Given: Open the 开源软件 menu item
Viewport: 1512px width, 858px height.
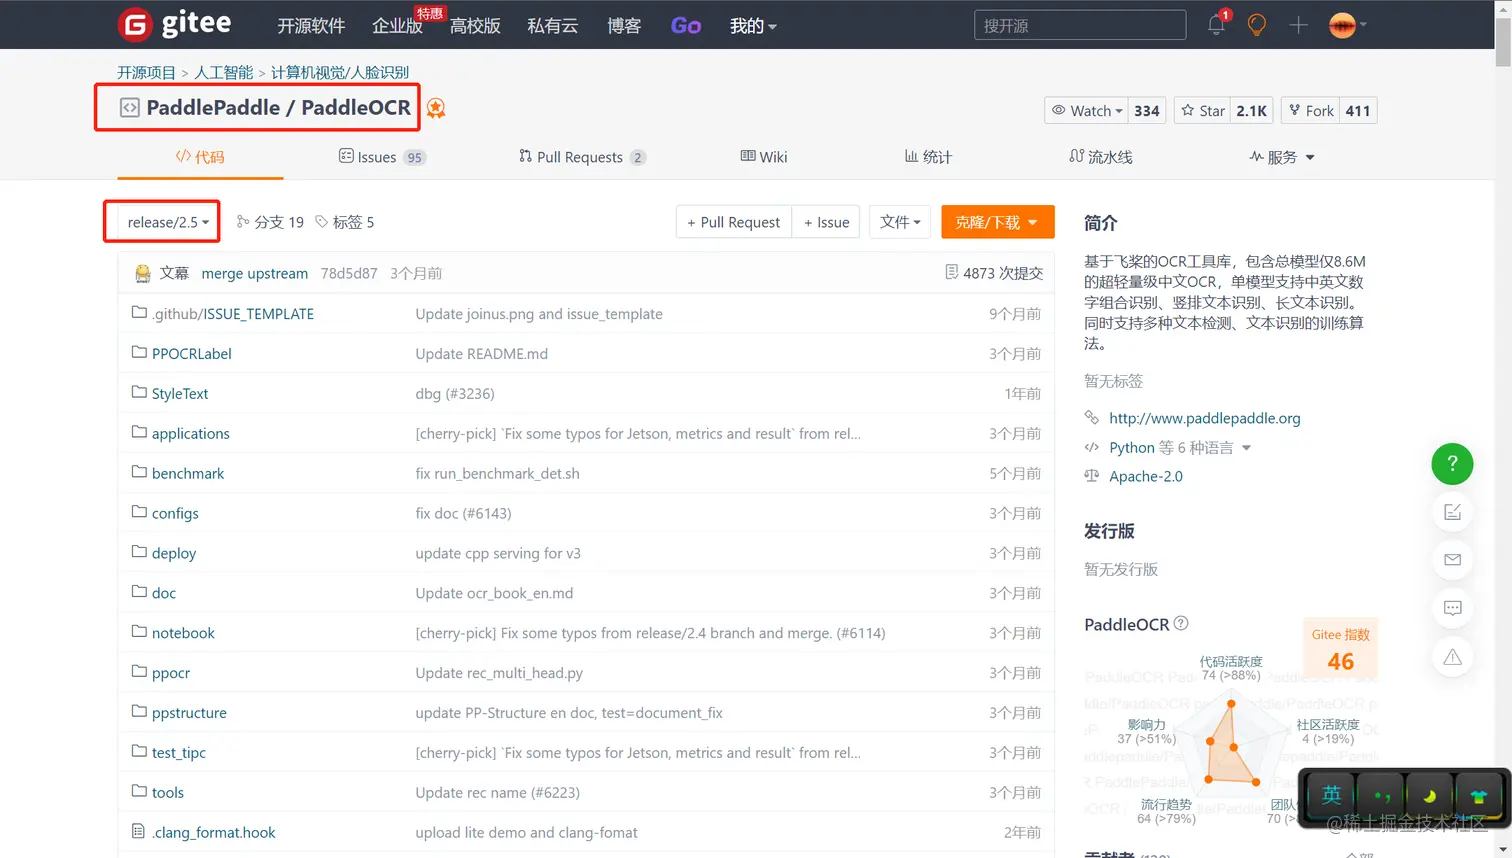Looking at the screenshot, I should (311, 26).
